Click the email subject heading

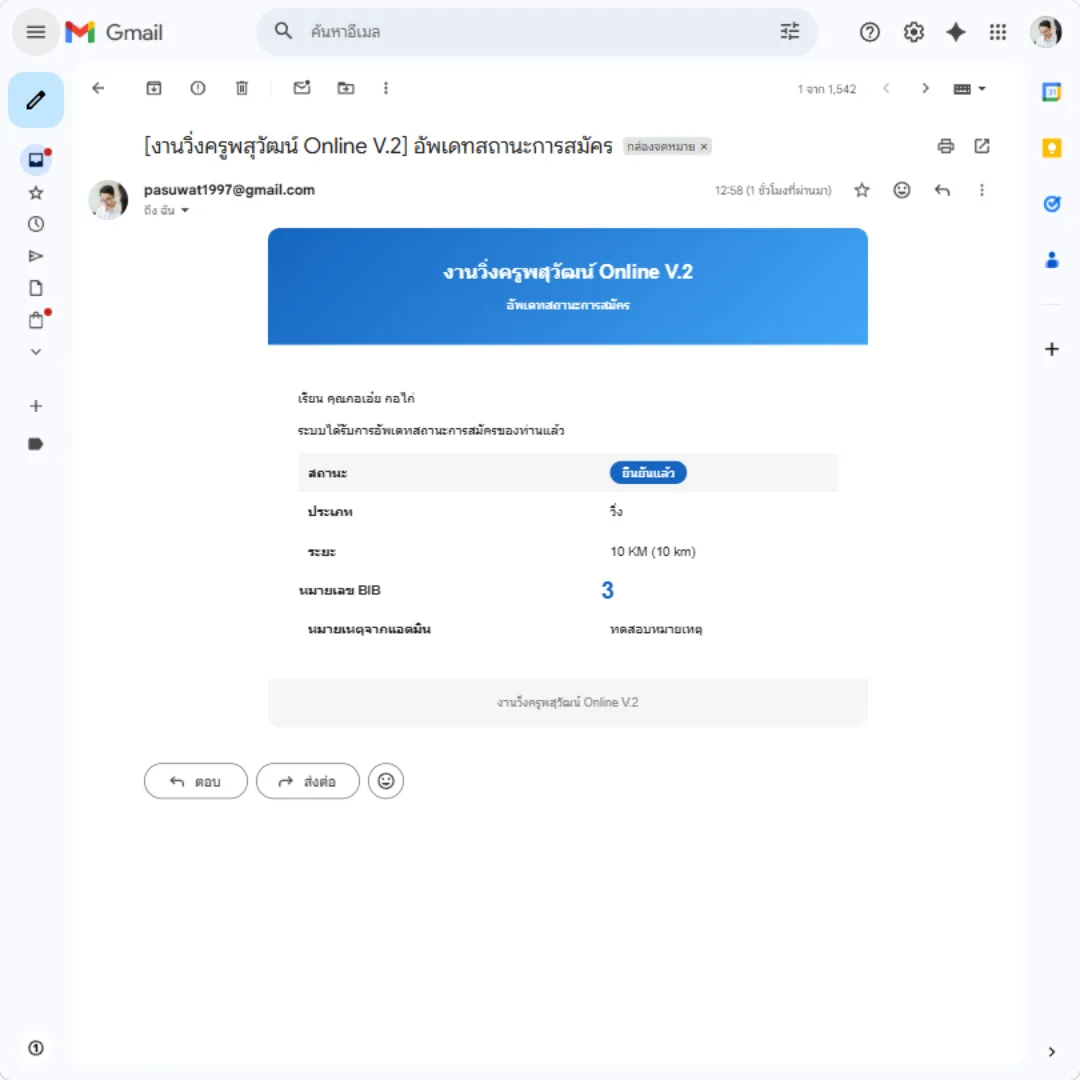tap(378, 146)
